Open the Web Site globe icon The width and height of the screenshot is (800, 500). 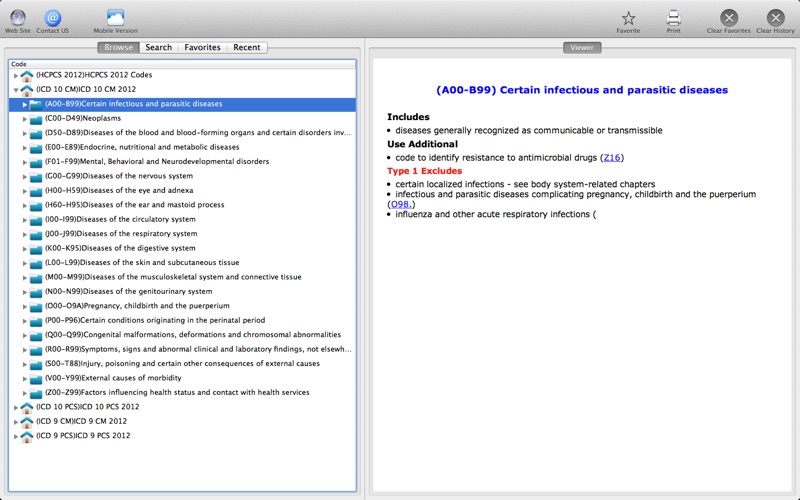click(x=18, y=18)
